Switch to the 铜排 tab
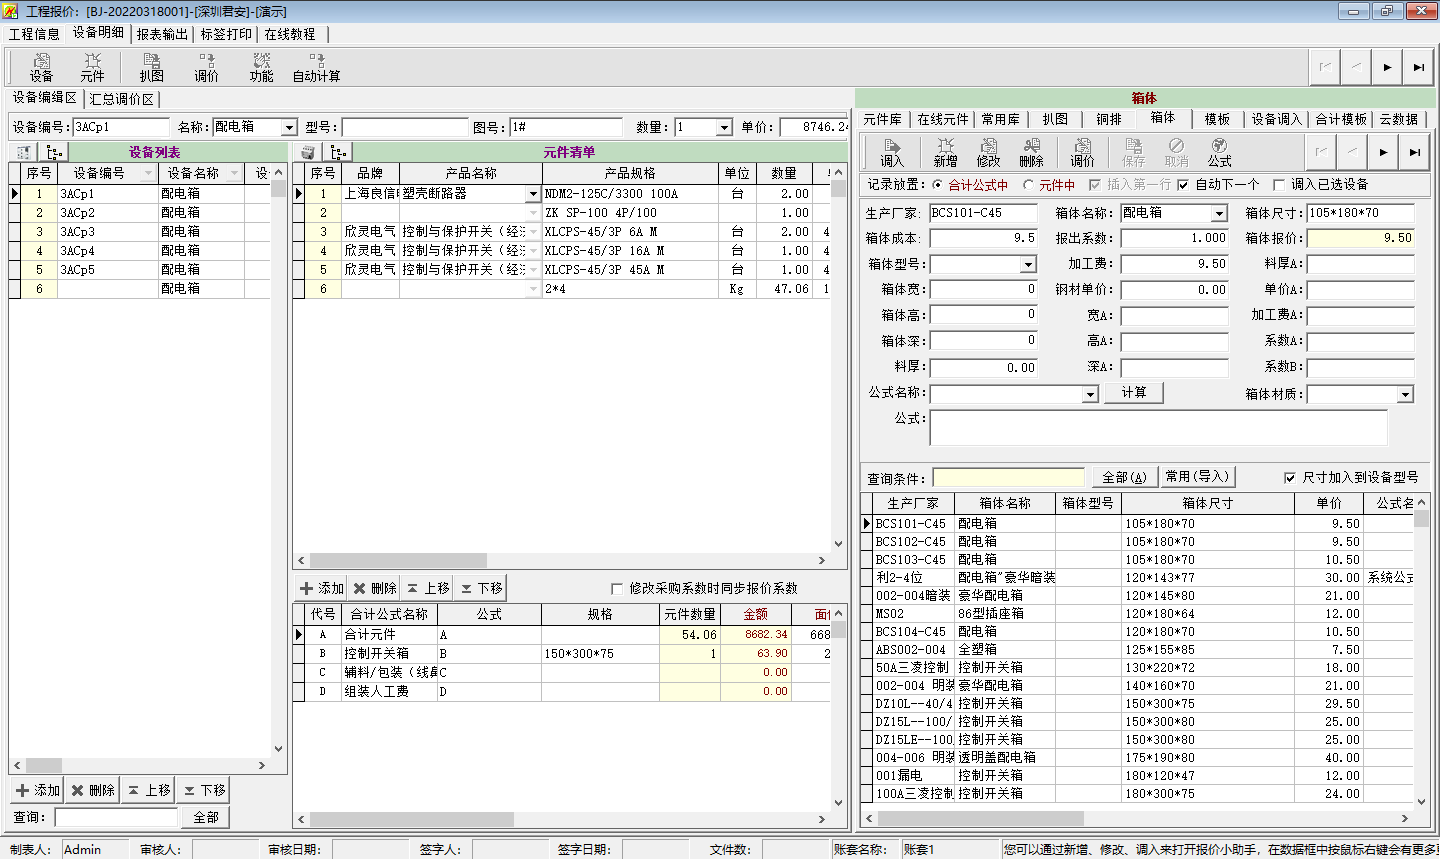The height and width of the screenshot is (859, 1440). (x=1109, y=119)
